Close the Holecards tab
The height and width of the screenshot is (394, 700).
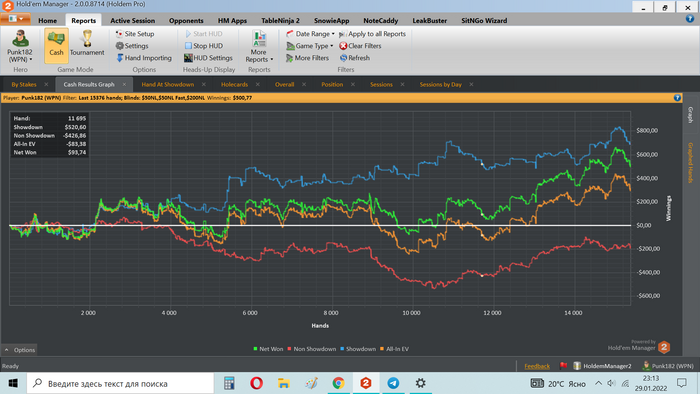(258, 84)
